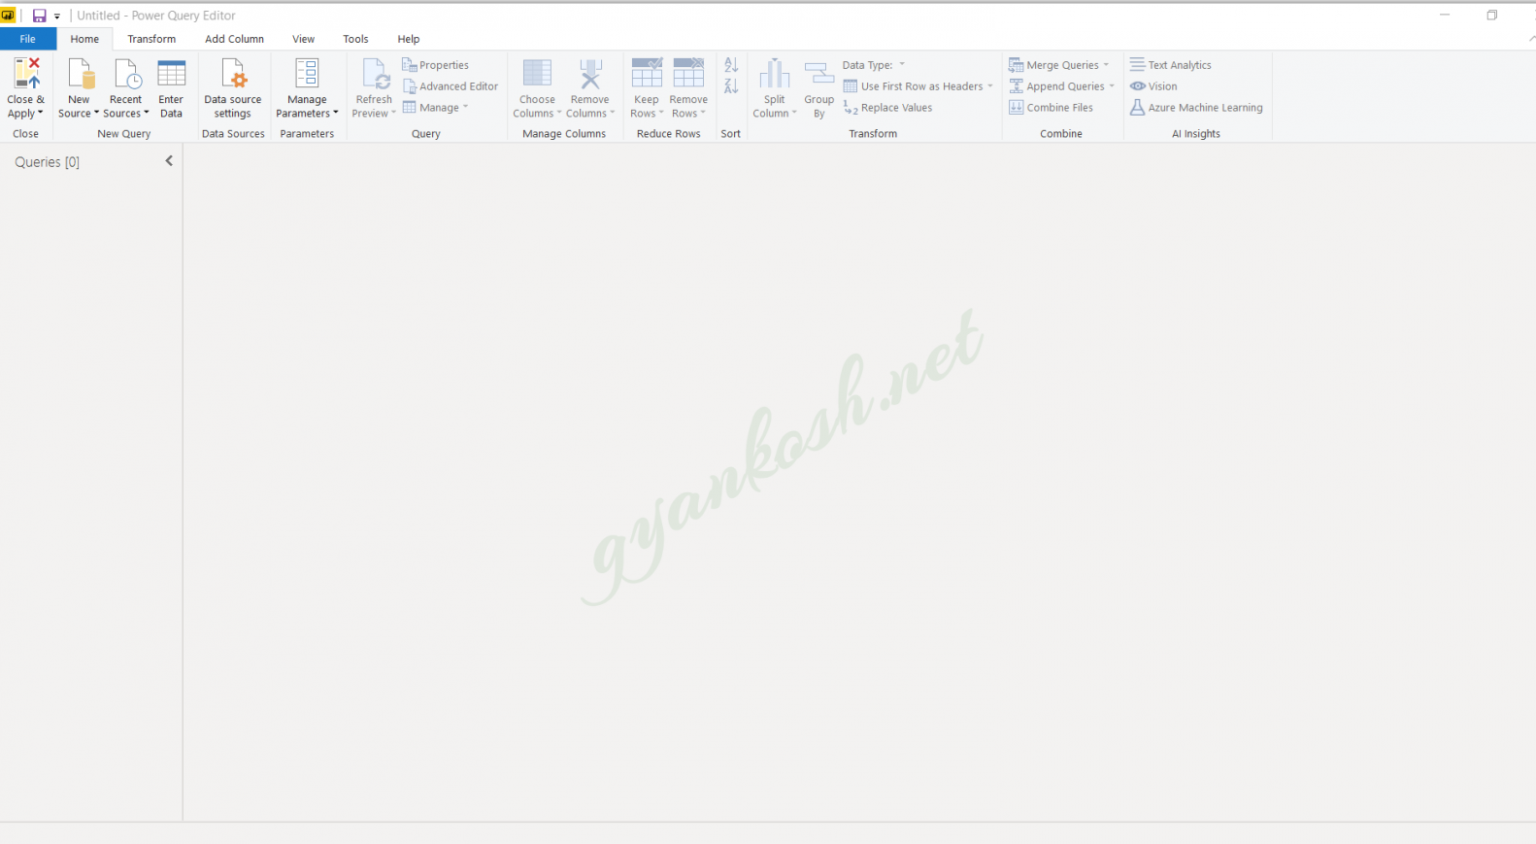Image resolution: width=1536 pixels, height=844 pixels.
Task: Click the sort ascending icon
Action: (x=731, y=64)
